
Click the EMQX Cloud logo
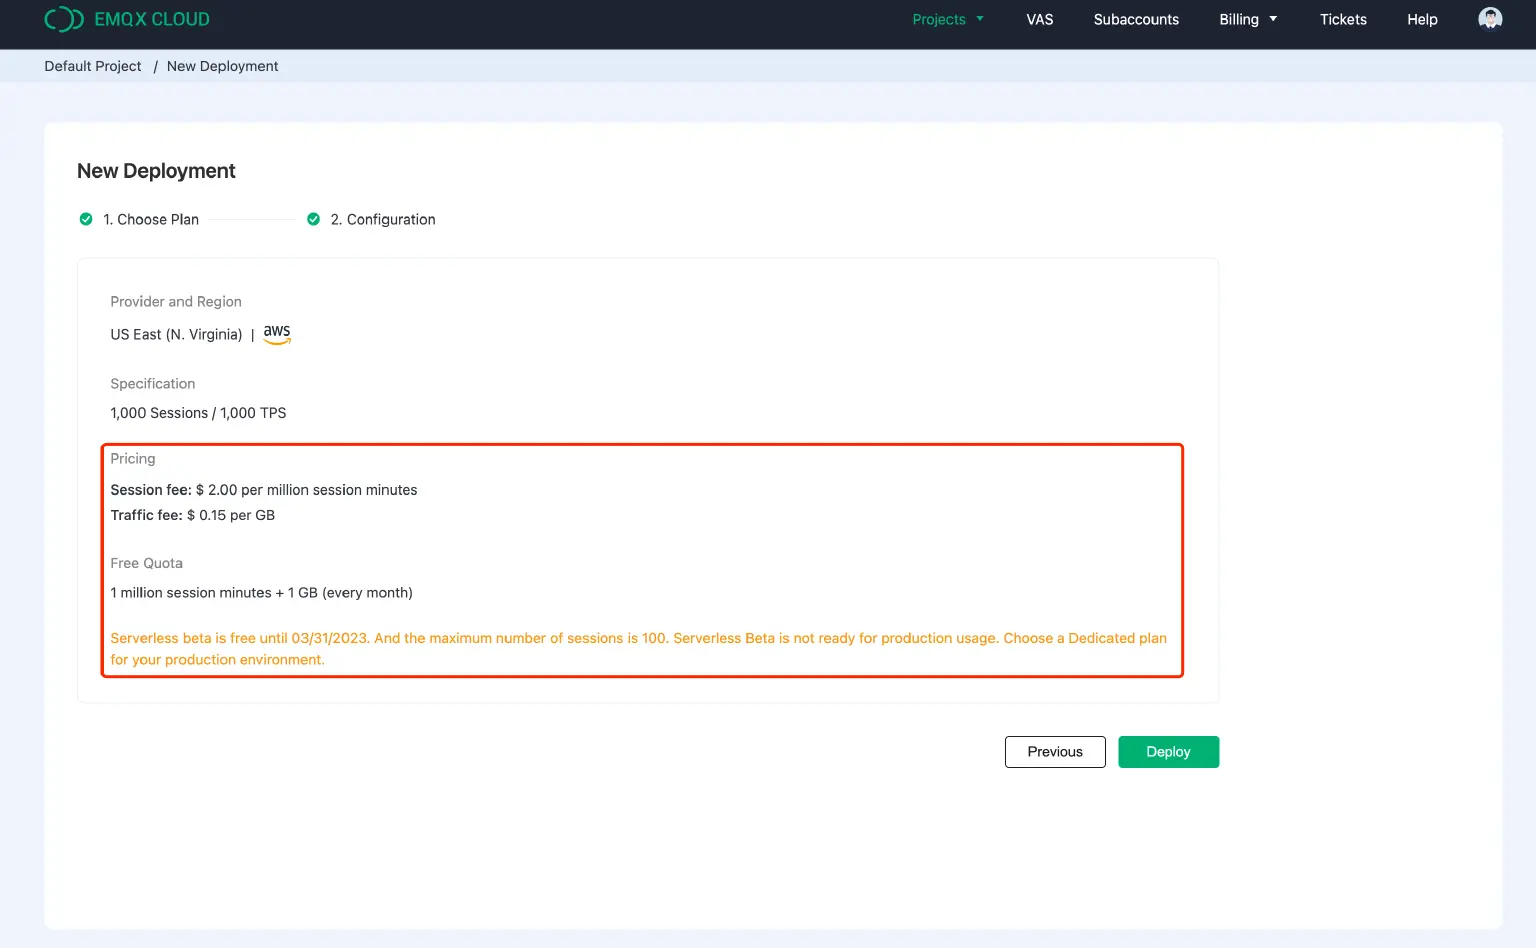(127, 19)
